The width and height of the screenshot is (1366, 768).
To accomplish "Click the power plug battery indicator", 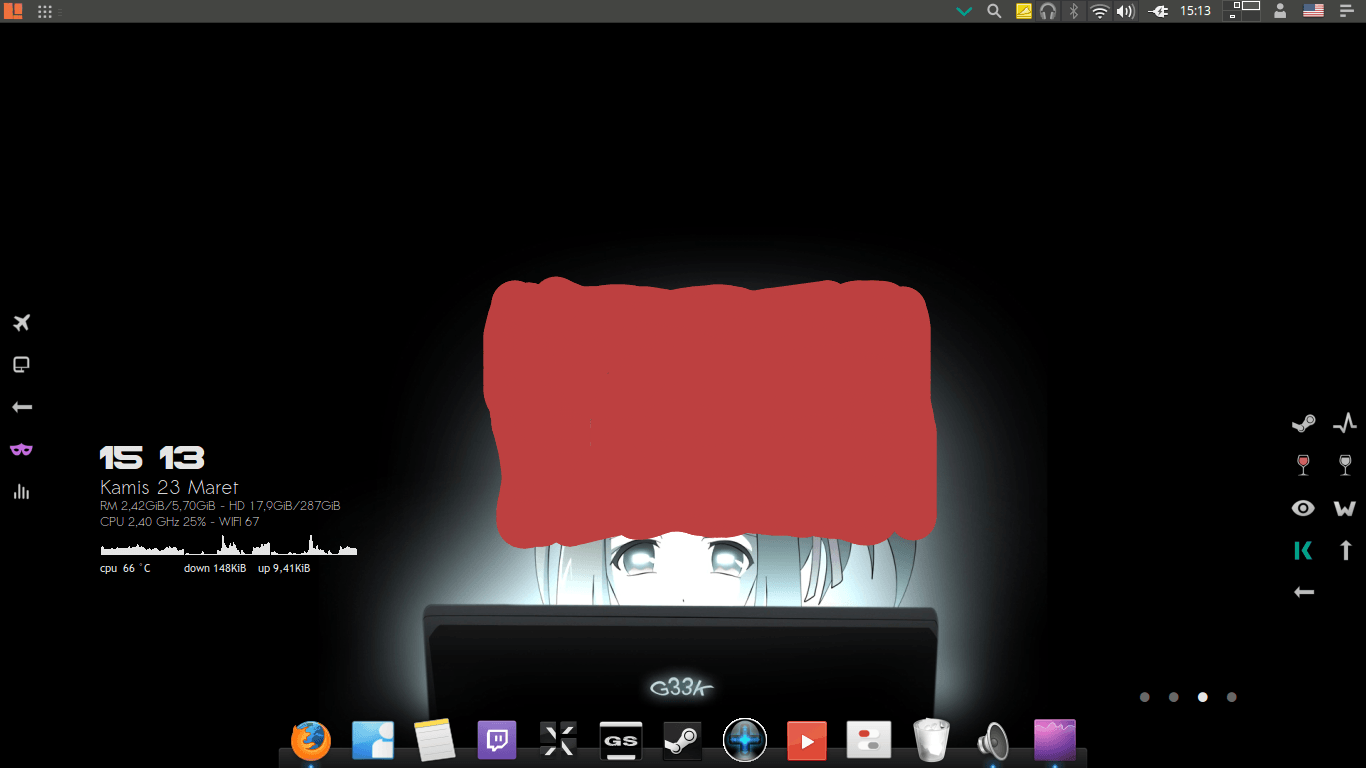I will click(x=1158, y=11).
